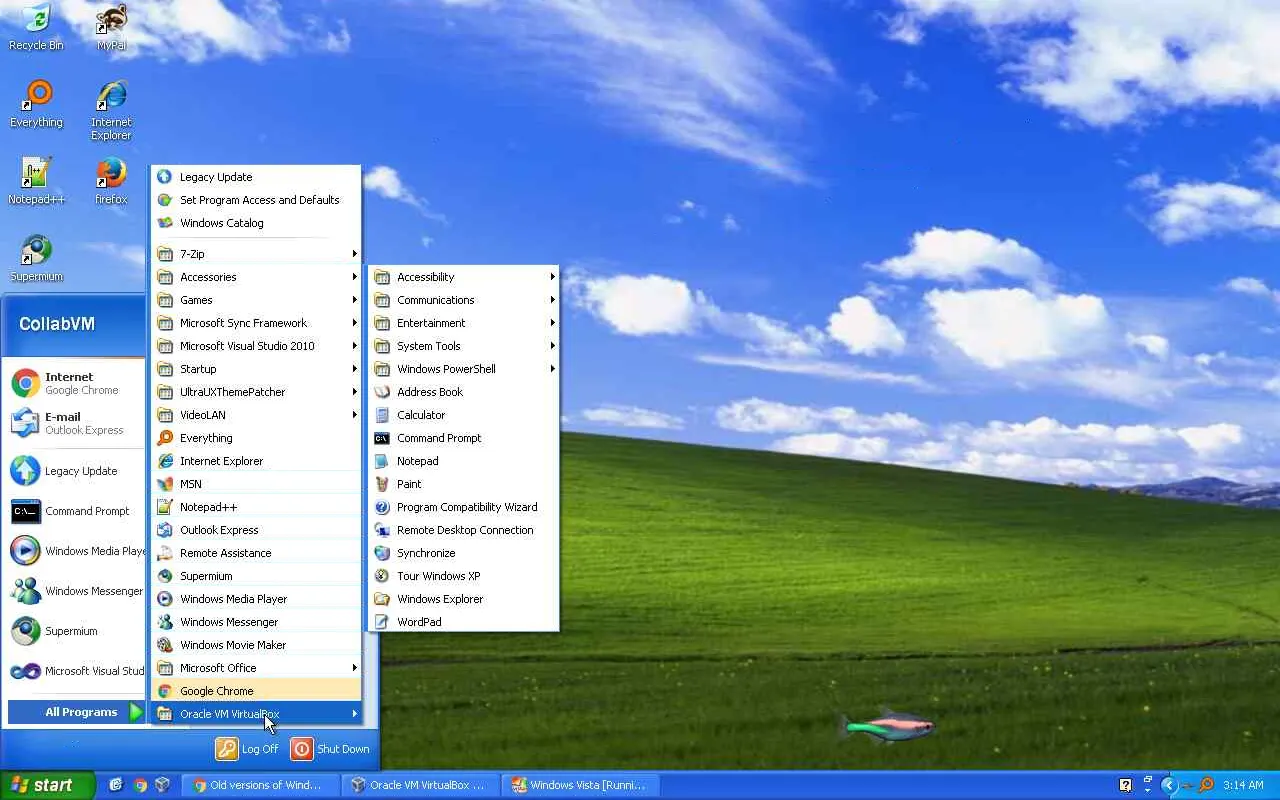This screenshot has height=800, width=1280.
Task: Run Synchronize from the Accessories menu
Action: point(464,553)
